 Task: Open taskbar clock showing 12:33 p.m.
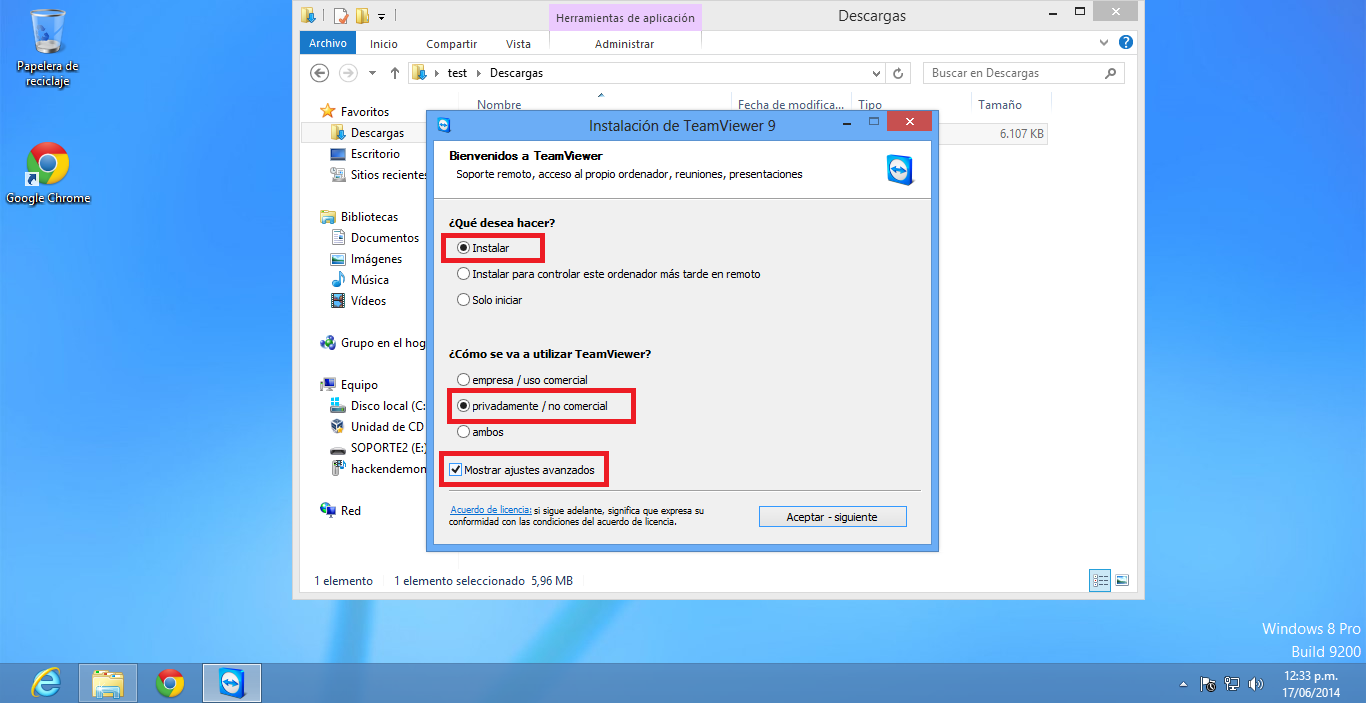click(x=1311, y=684)
